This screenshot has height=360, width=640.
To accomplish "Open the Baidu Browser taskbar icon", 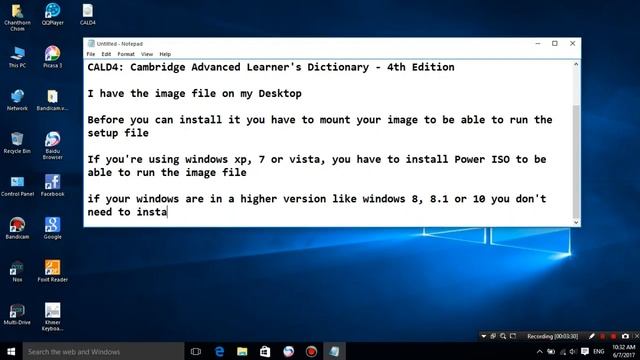I will point(288,351).
